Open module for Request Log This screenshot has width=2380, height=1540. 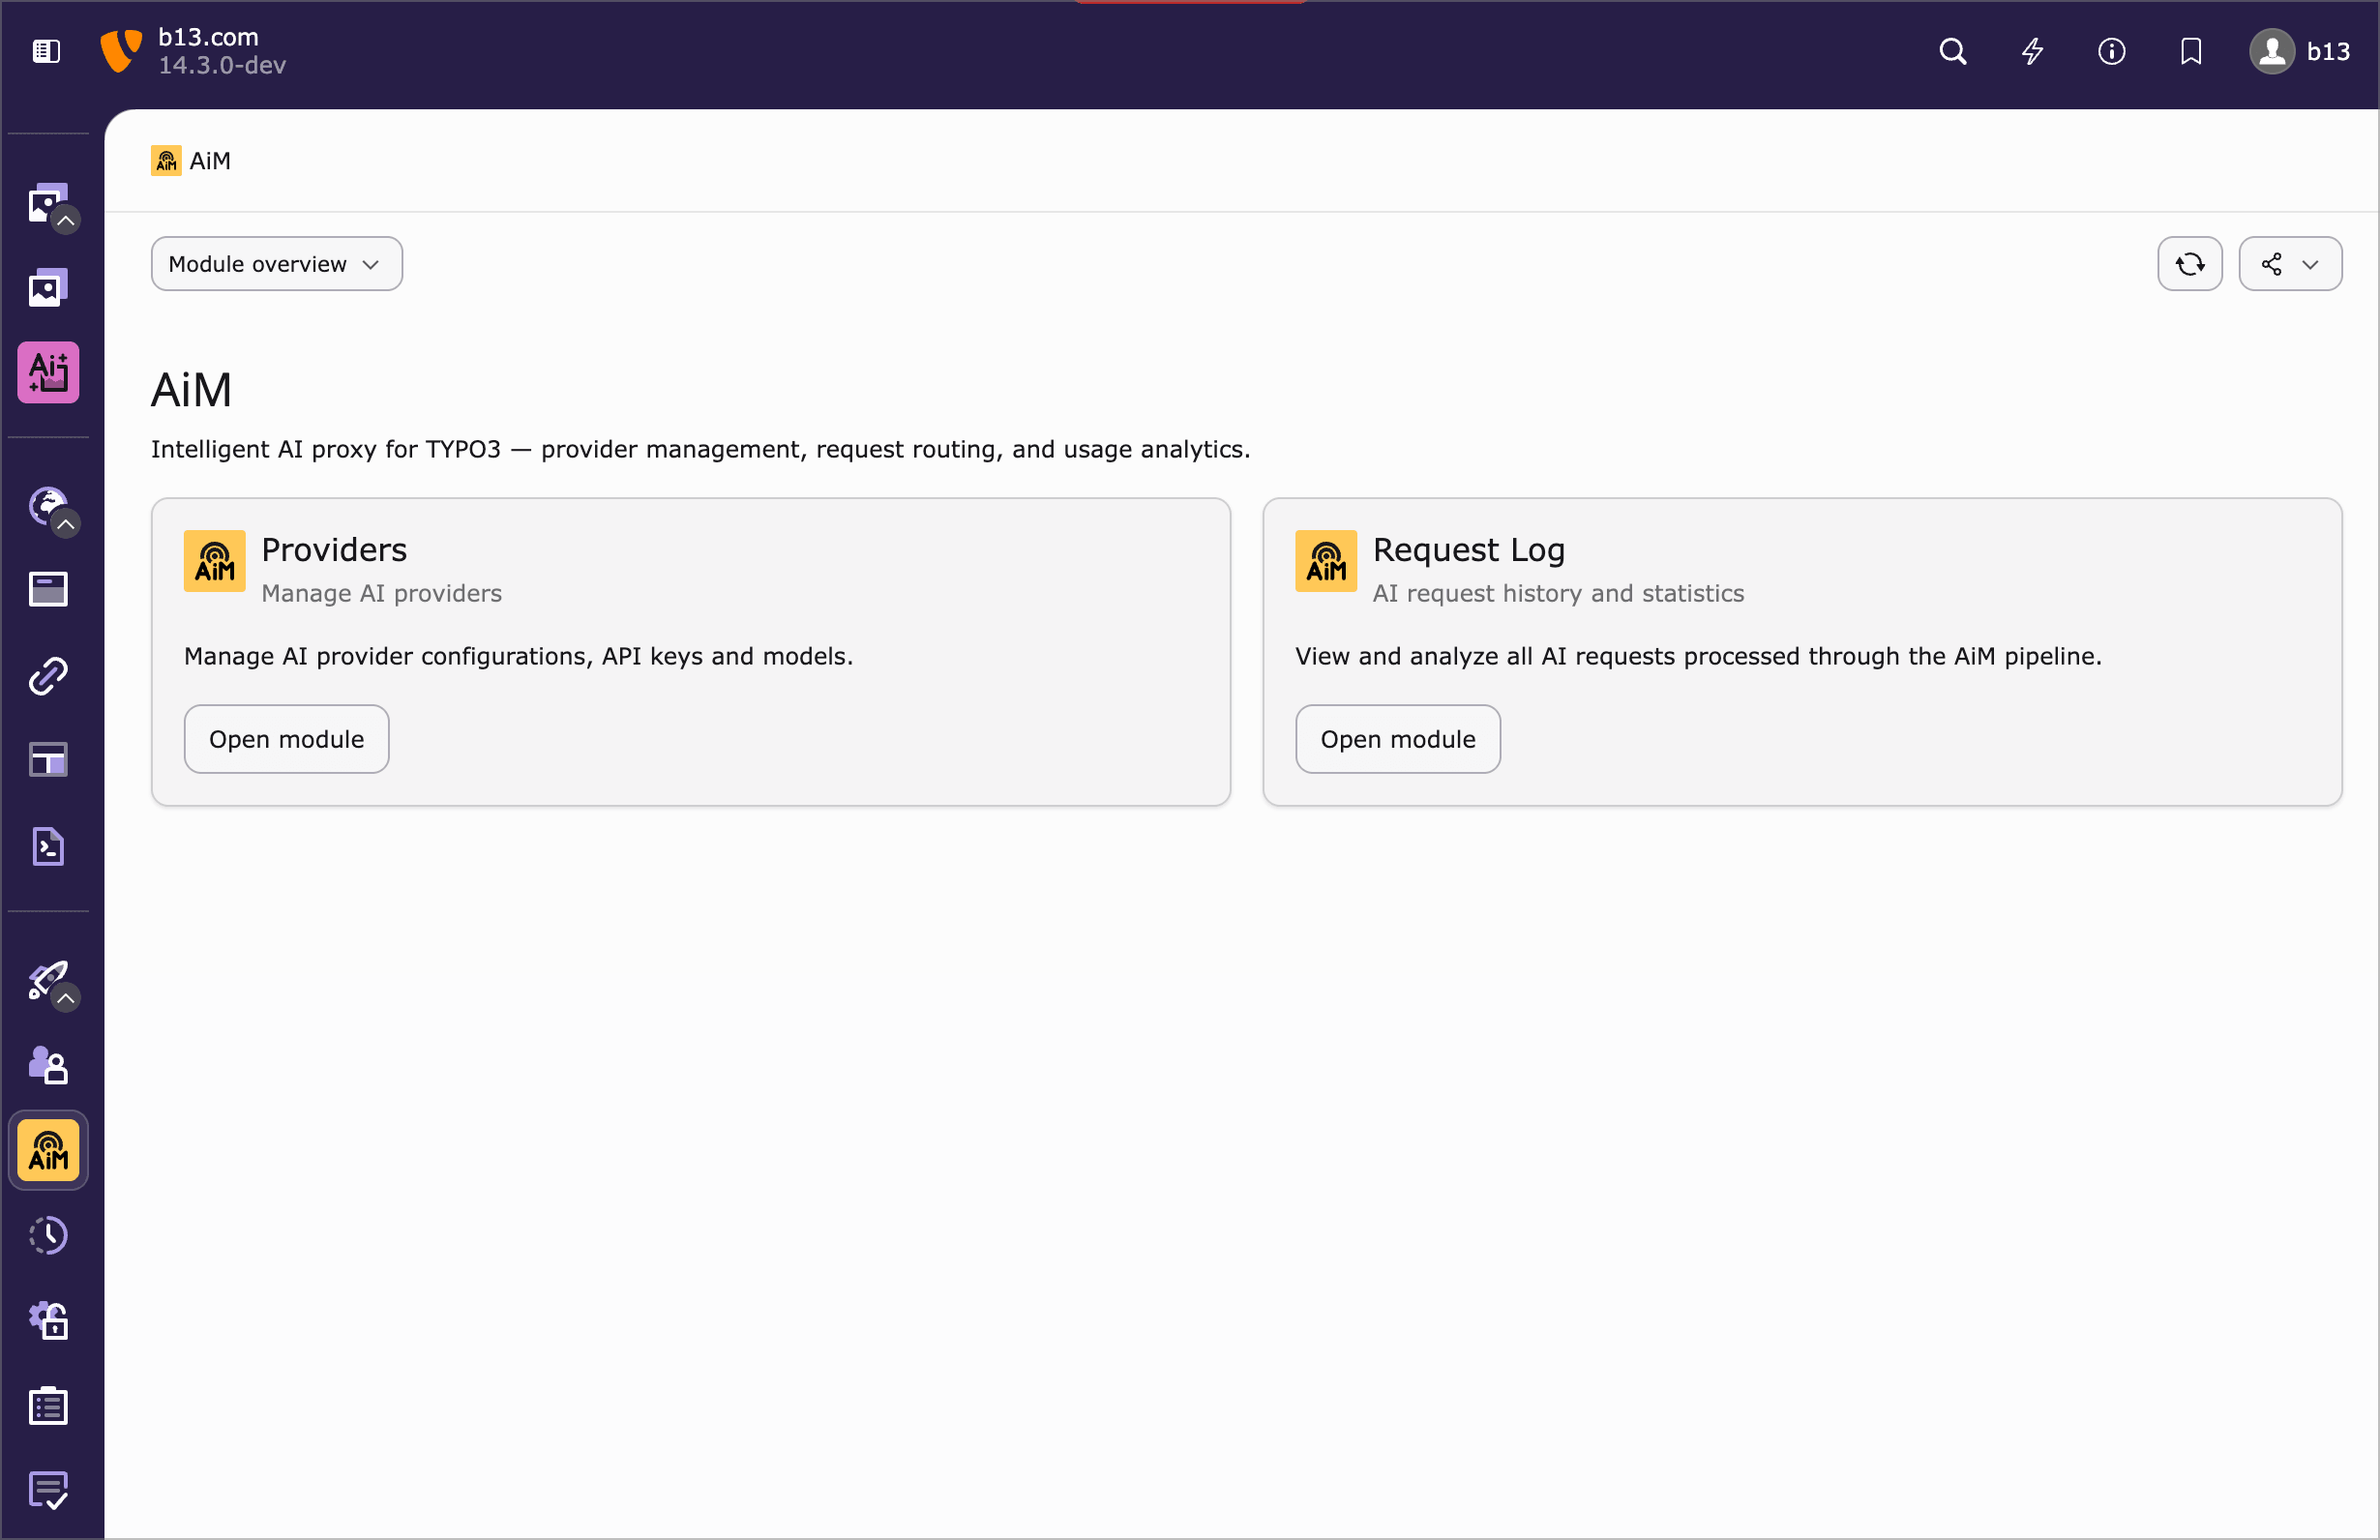pyautogui.click(x=1397, y=739)
